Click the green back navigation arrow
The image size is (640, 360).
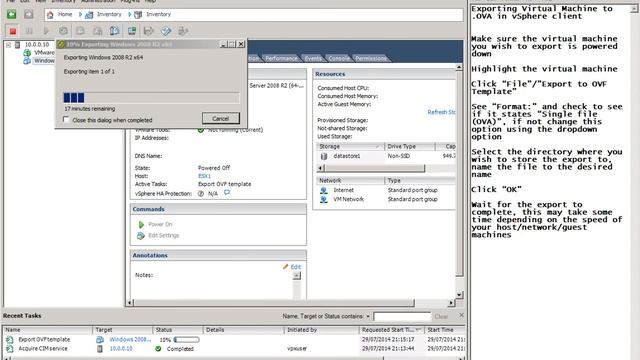11,14
